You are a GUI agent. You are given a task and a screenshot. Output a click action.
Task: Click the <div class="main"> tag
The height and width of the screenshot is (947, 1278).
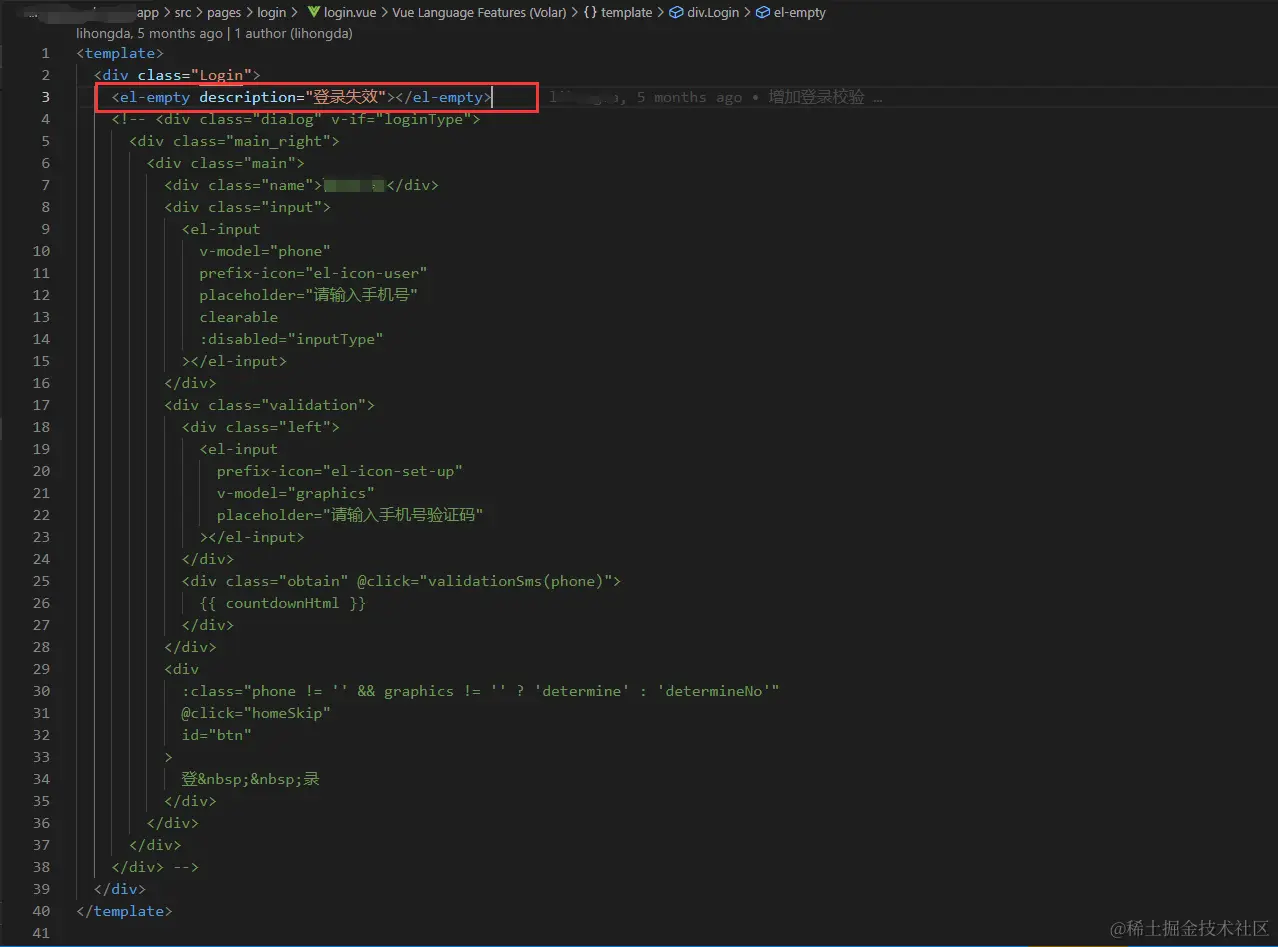click(225, 163)
